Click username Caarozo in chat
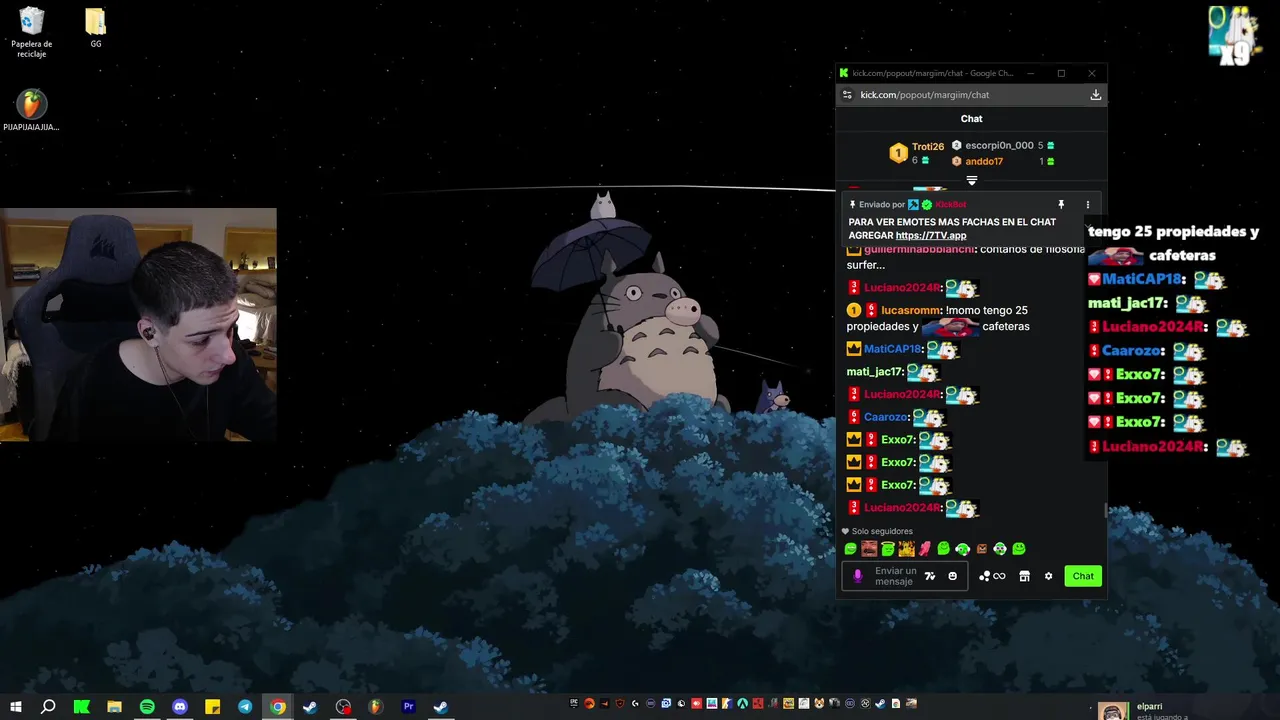 [886, 417]
